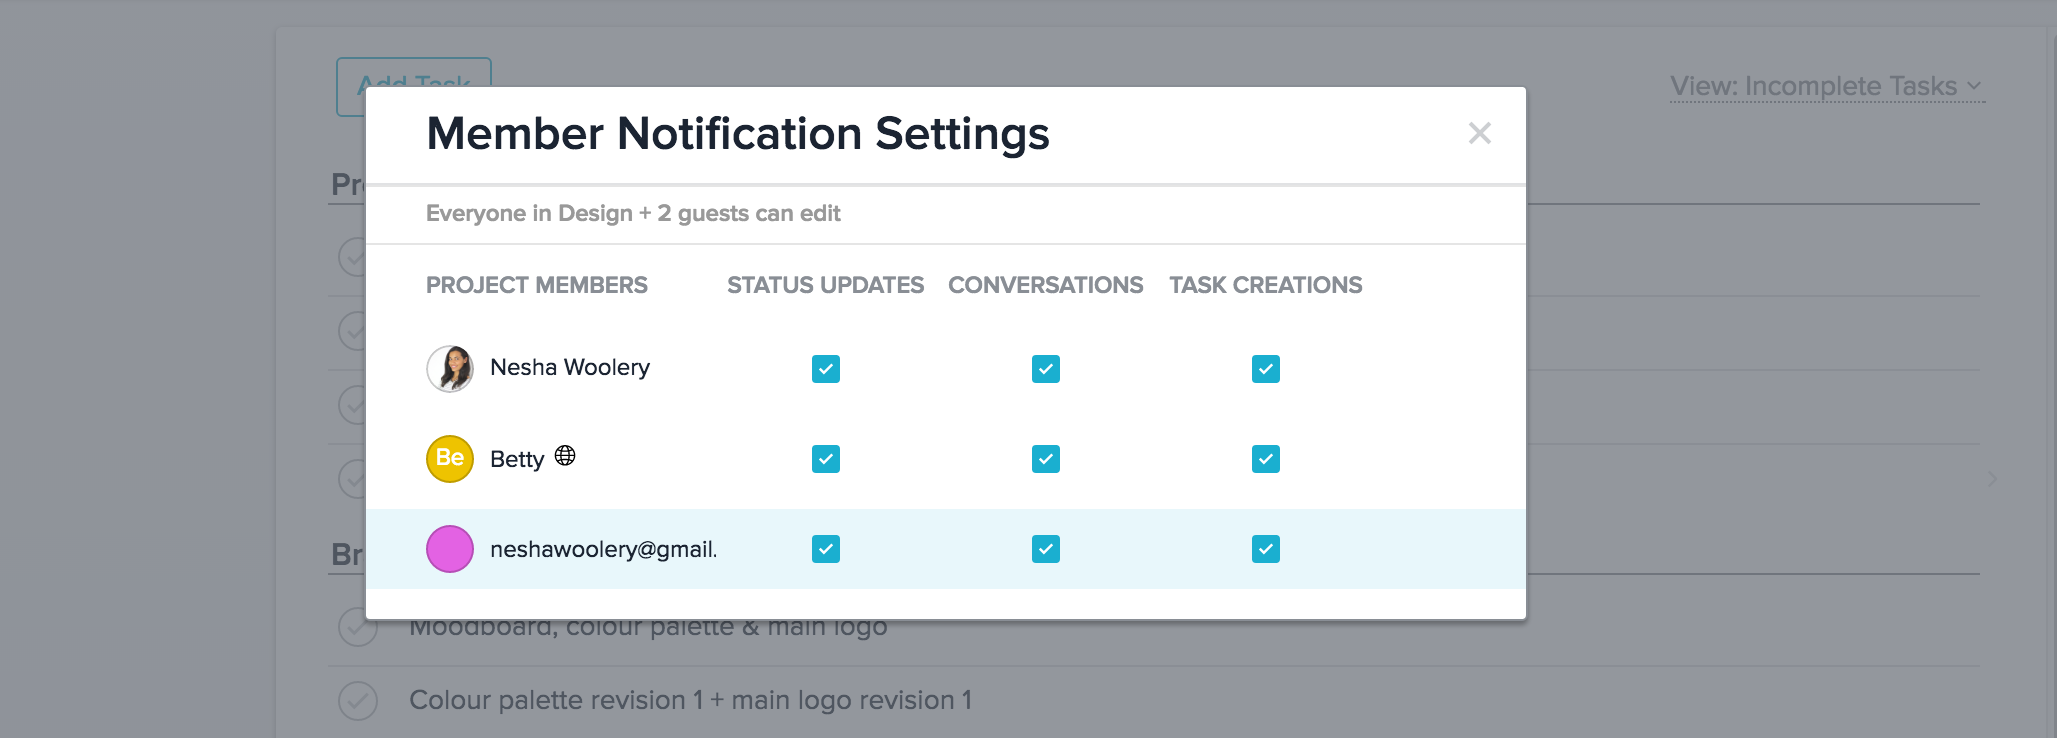
Task: Click the neshawoolery@gmail. member name
Action: click(x=604, y=549)
